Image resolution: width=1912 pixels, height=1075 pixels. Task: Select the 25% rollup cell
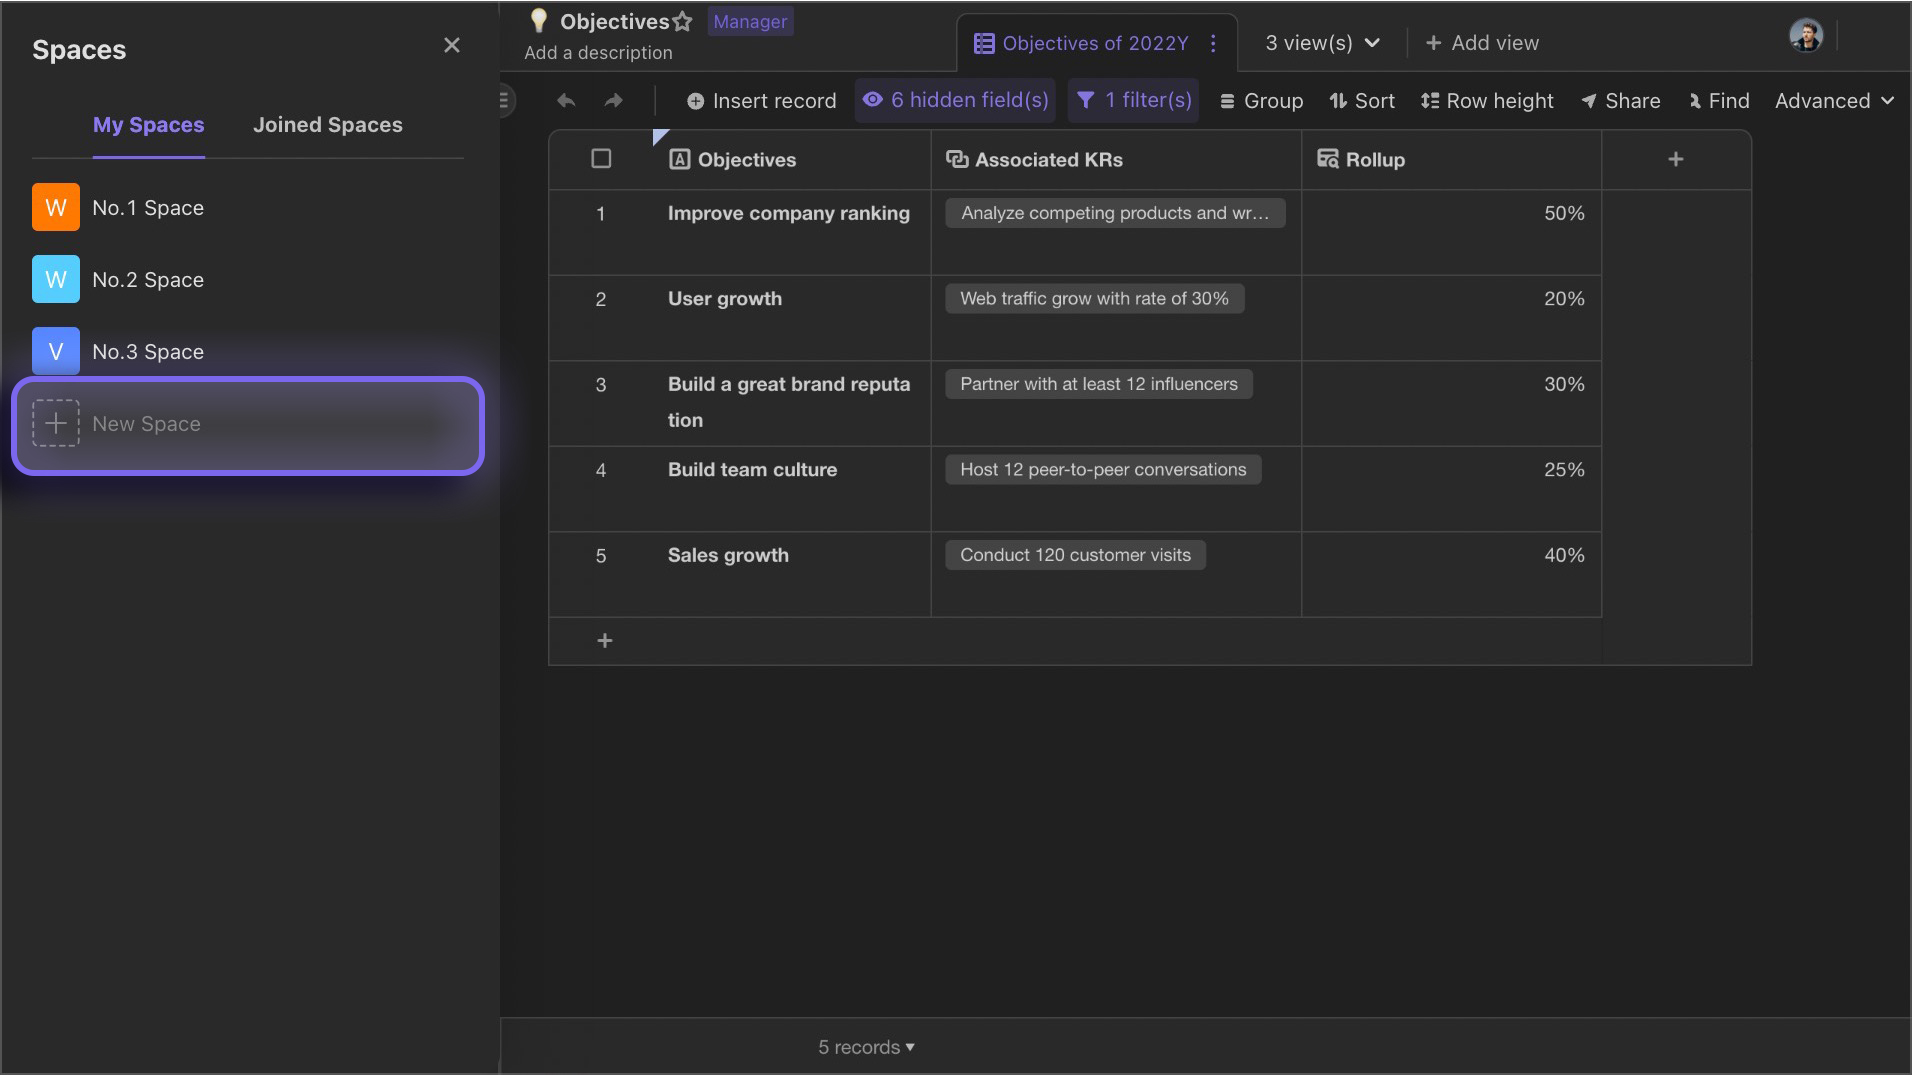[x=1451, y=489]
